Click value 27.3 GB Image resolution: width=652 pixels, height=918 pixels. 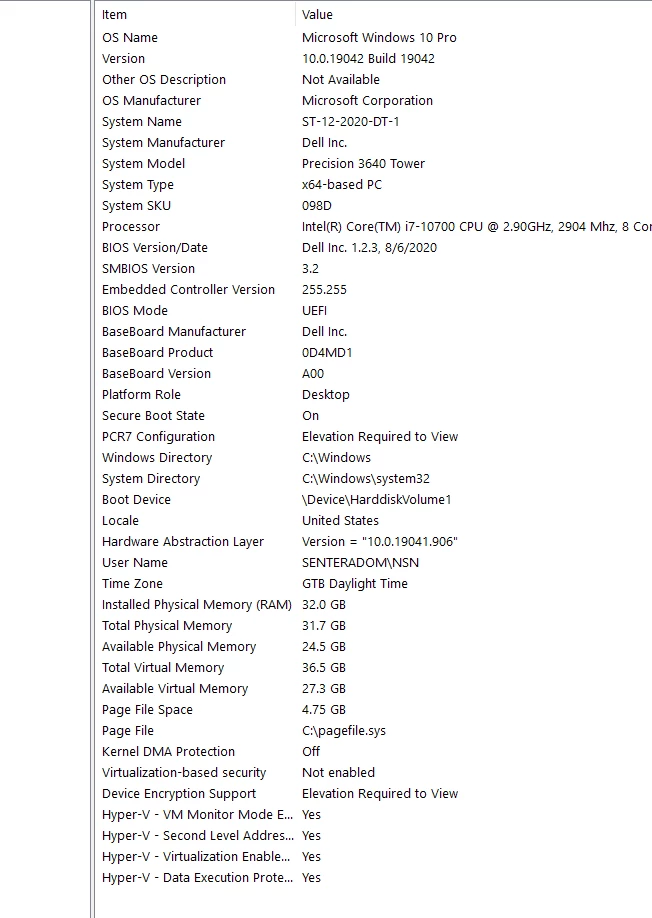pyautogui.click(x=324, y=690)
